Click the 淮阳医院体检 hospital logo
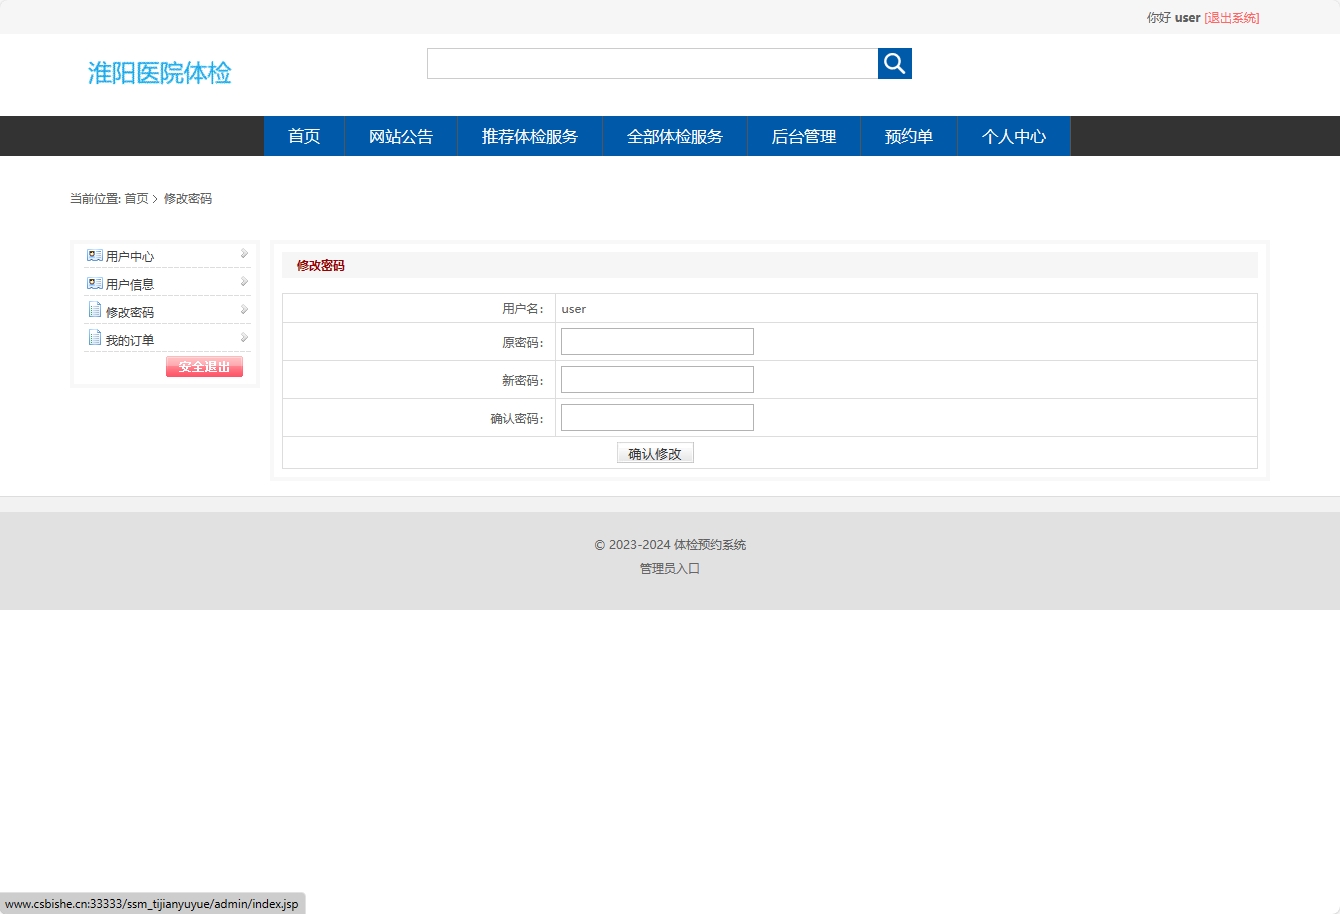Screen dimensions: 1340x914 (160, 73)
